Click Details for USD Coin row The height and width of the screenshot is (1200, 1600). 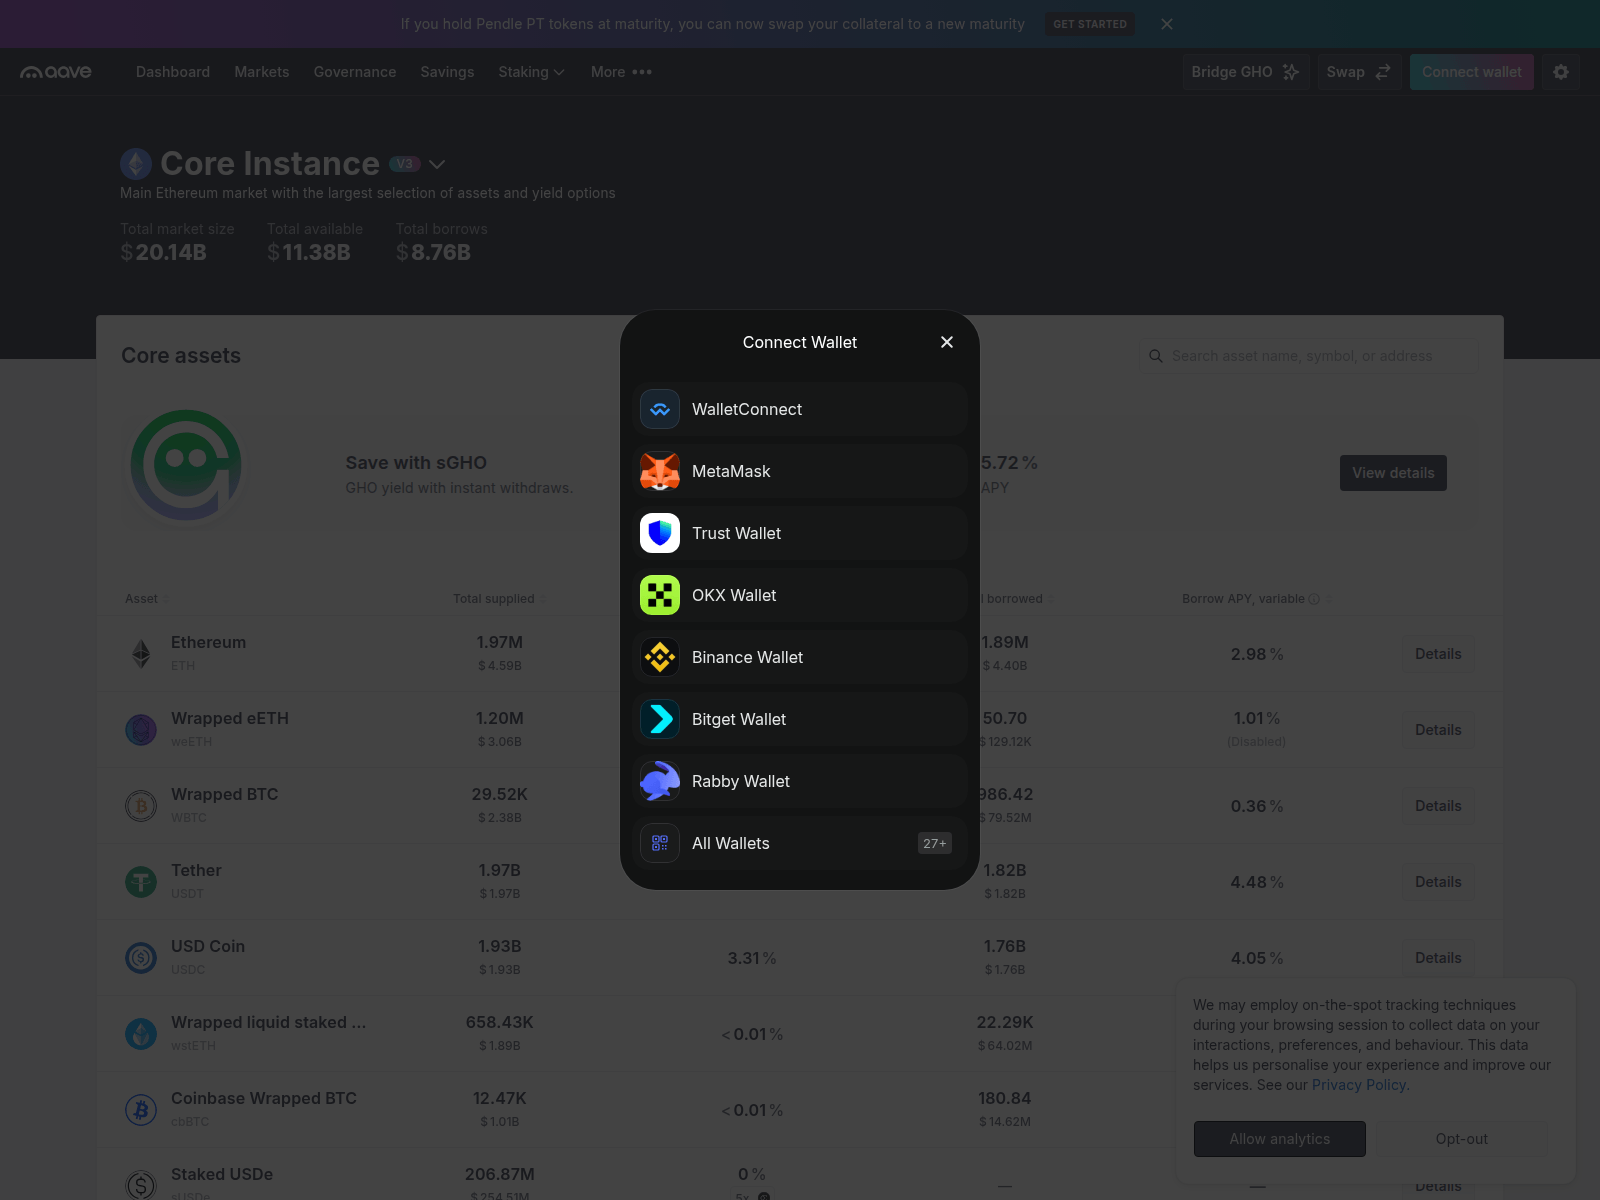1438,958
